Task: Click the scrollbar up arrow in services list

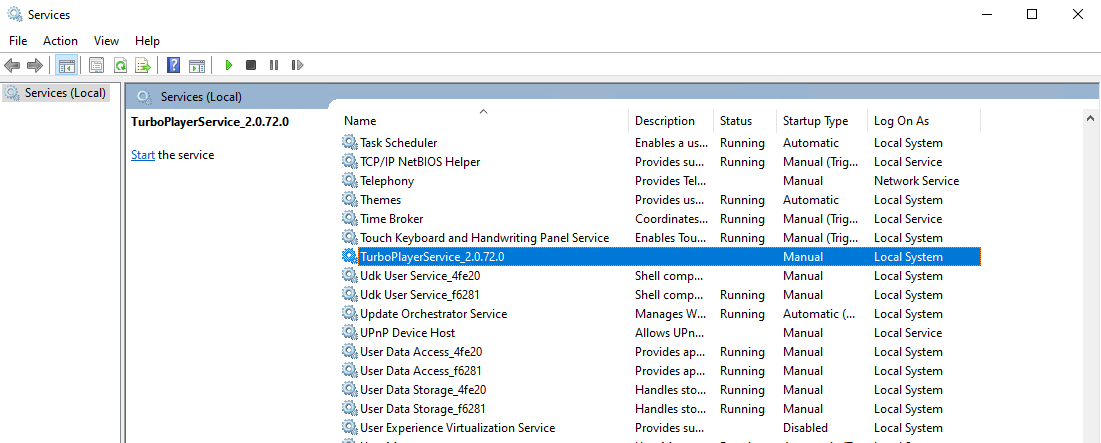Action: point(1091,119)
